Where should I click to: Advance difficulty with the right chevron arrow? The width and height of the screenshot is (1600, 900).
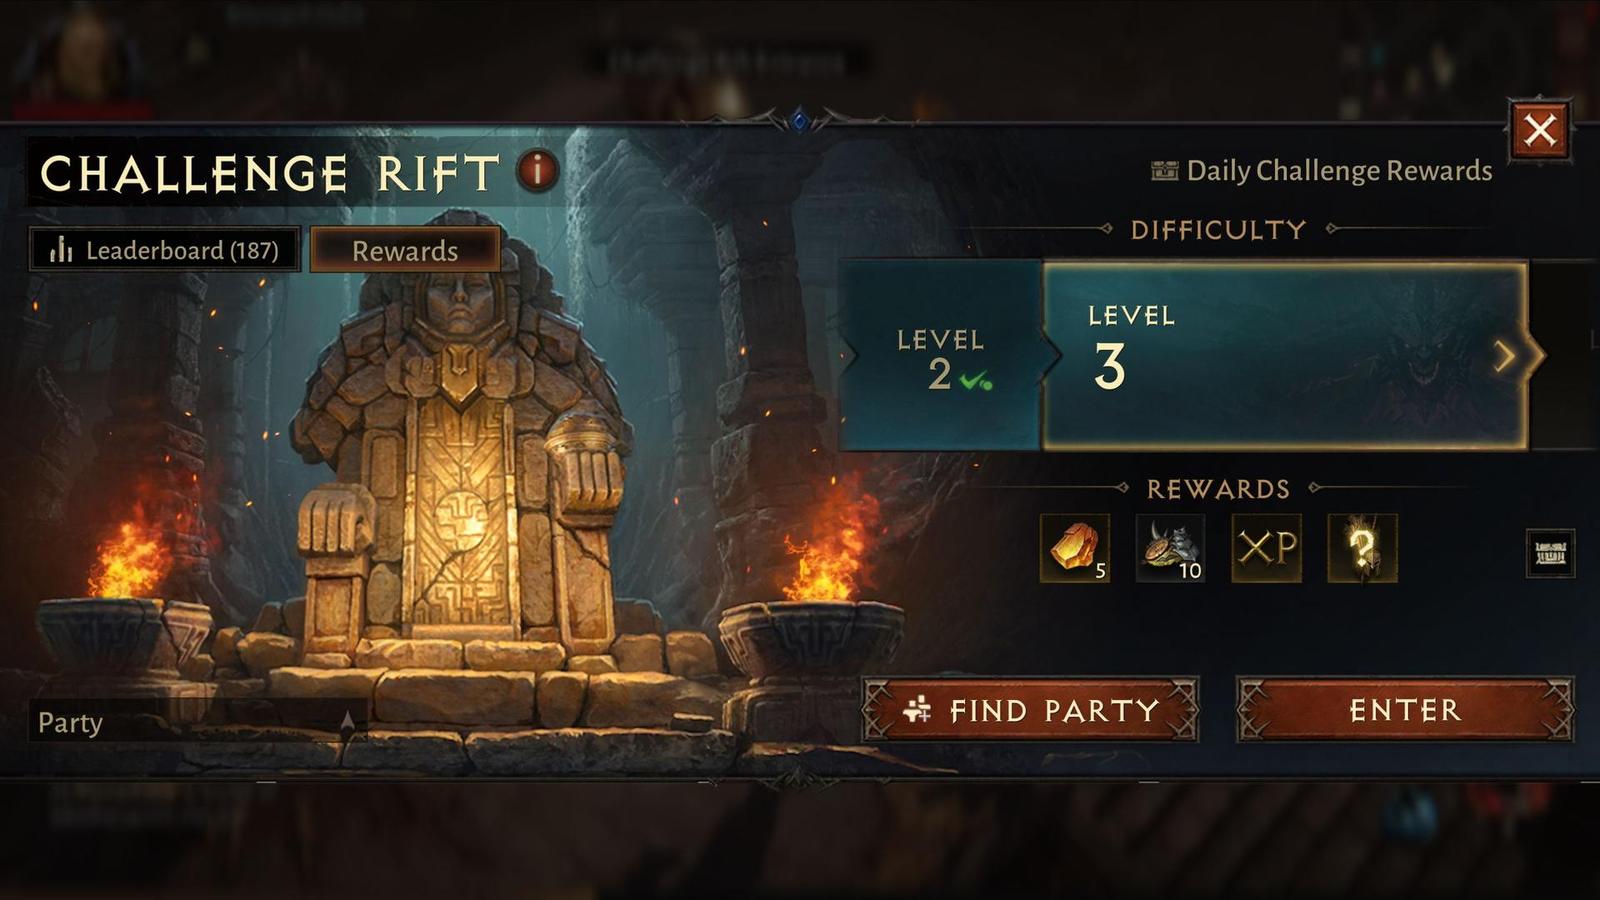[1504, 356]
